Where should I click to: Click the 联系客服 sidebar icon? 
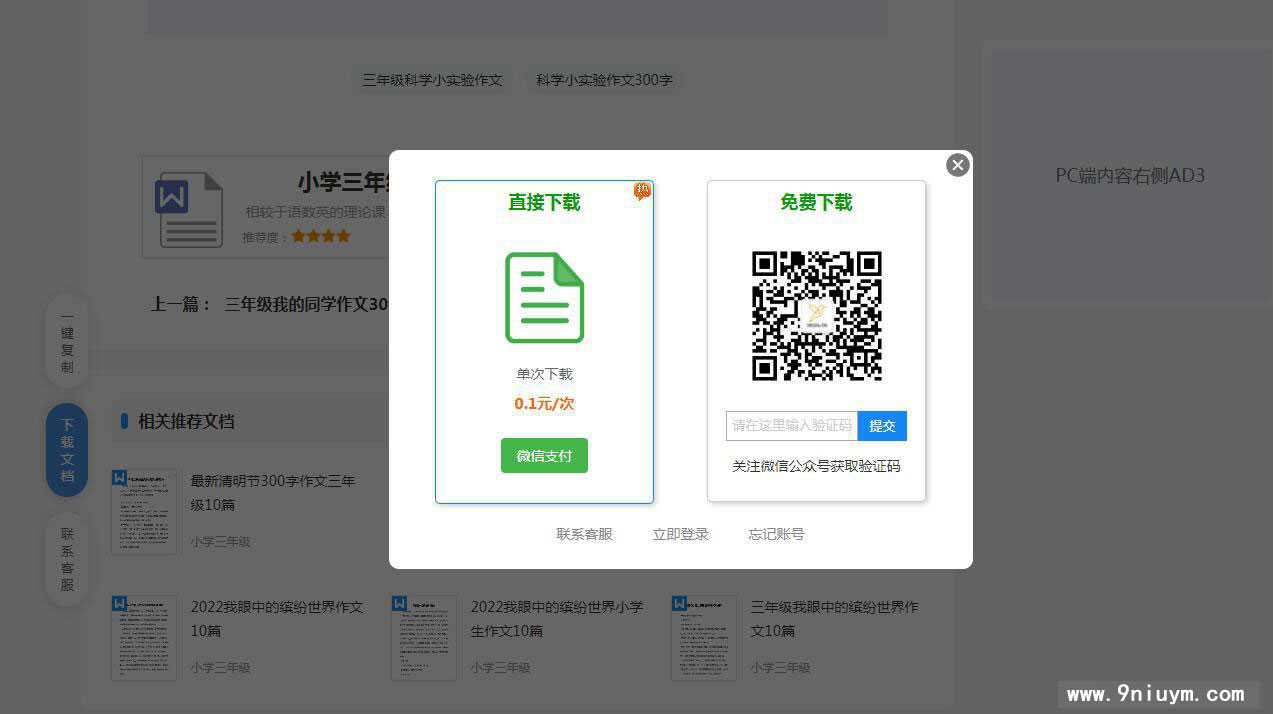coord(66,556)
